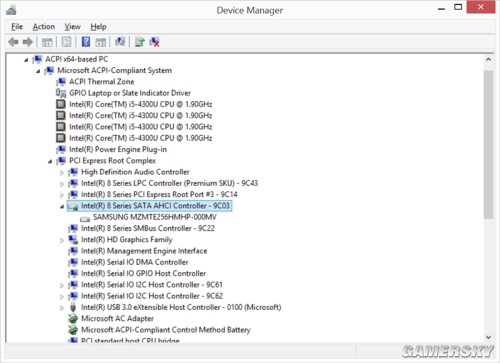This screenshot has width=500, height=363.
Task: Collapse the ACPI x64-based PC node
Action: pos(26,60)
